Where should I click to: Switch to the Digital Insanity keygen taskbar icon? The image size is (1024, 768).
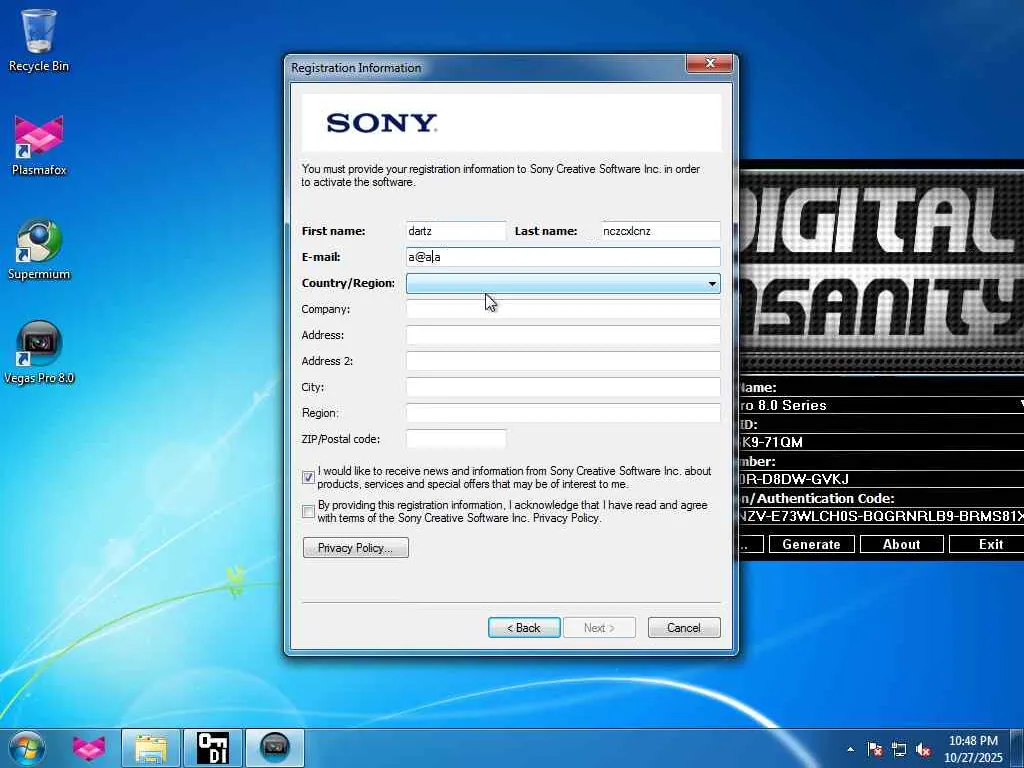pyautogui.click(x=213, y=748)
